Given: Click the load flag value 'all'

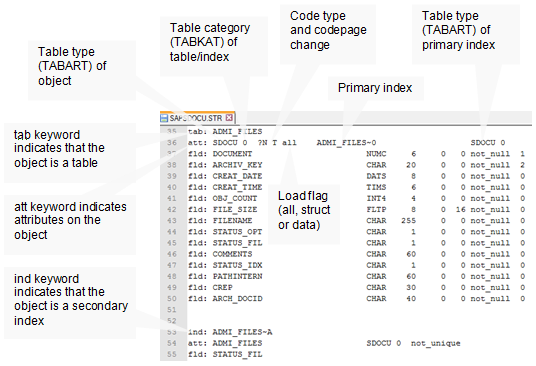Looking at the screenshot, I should pos(289,143).
